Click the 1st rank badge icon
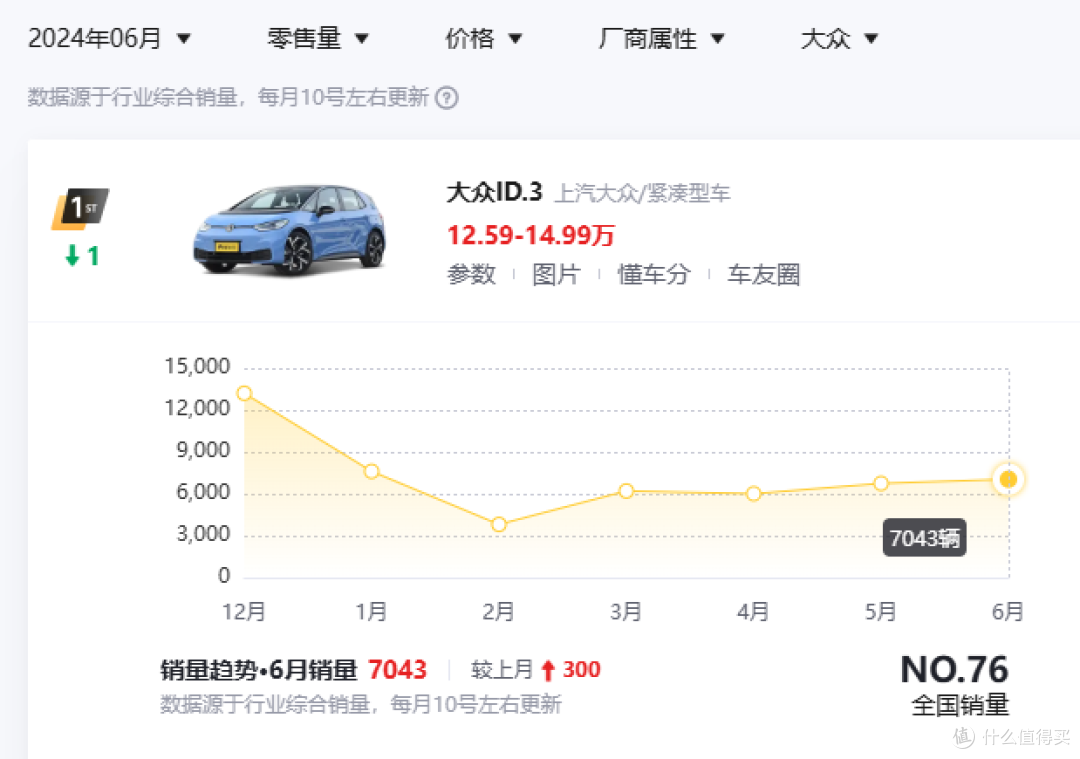Screen dimensions: 1080x759 pyautogui.click(x=80, y=208)
